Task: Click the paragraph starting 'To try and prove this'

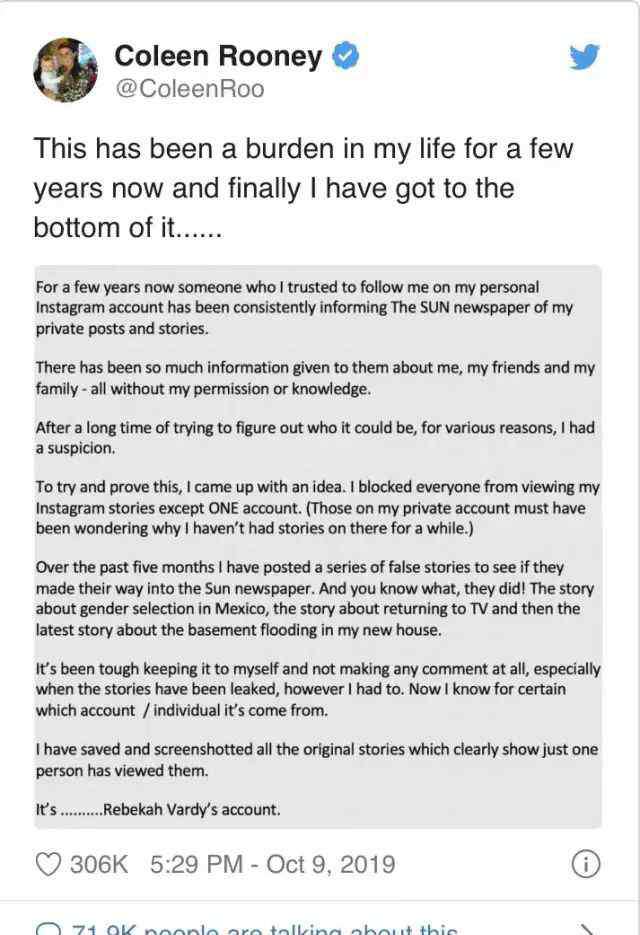Action: click(317, 507)
